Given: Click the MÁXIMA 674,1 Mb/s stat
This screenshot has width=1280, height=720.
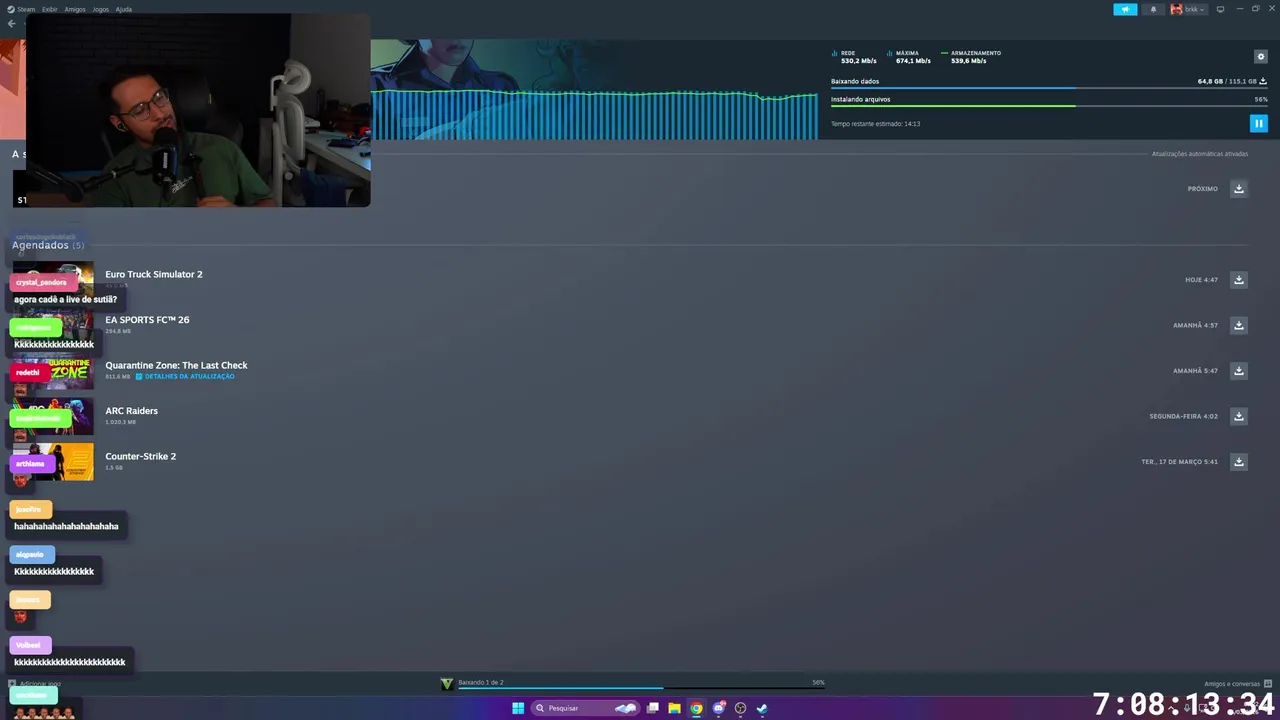Looking at the screenshot, I should [910, 57].
